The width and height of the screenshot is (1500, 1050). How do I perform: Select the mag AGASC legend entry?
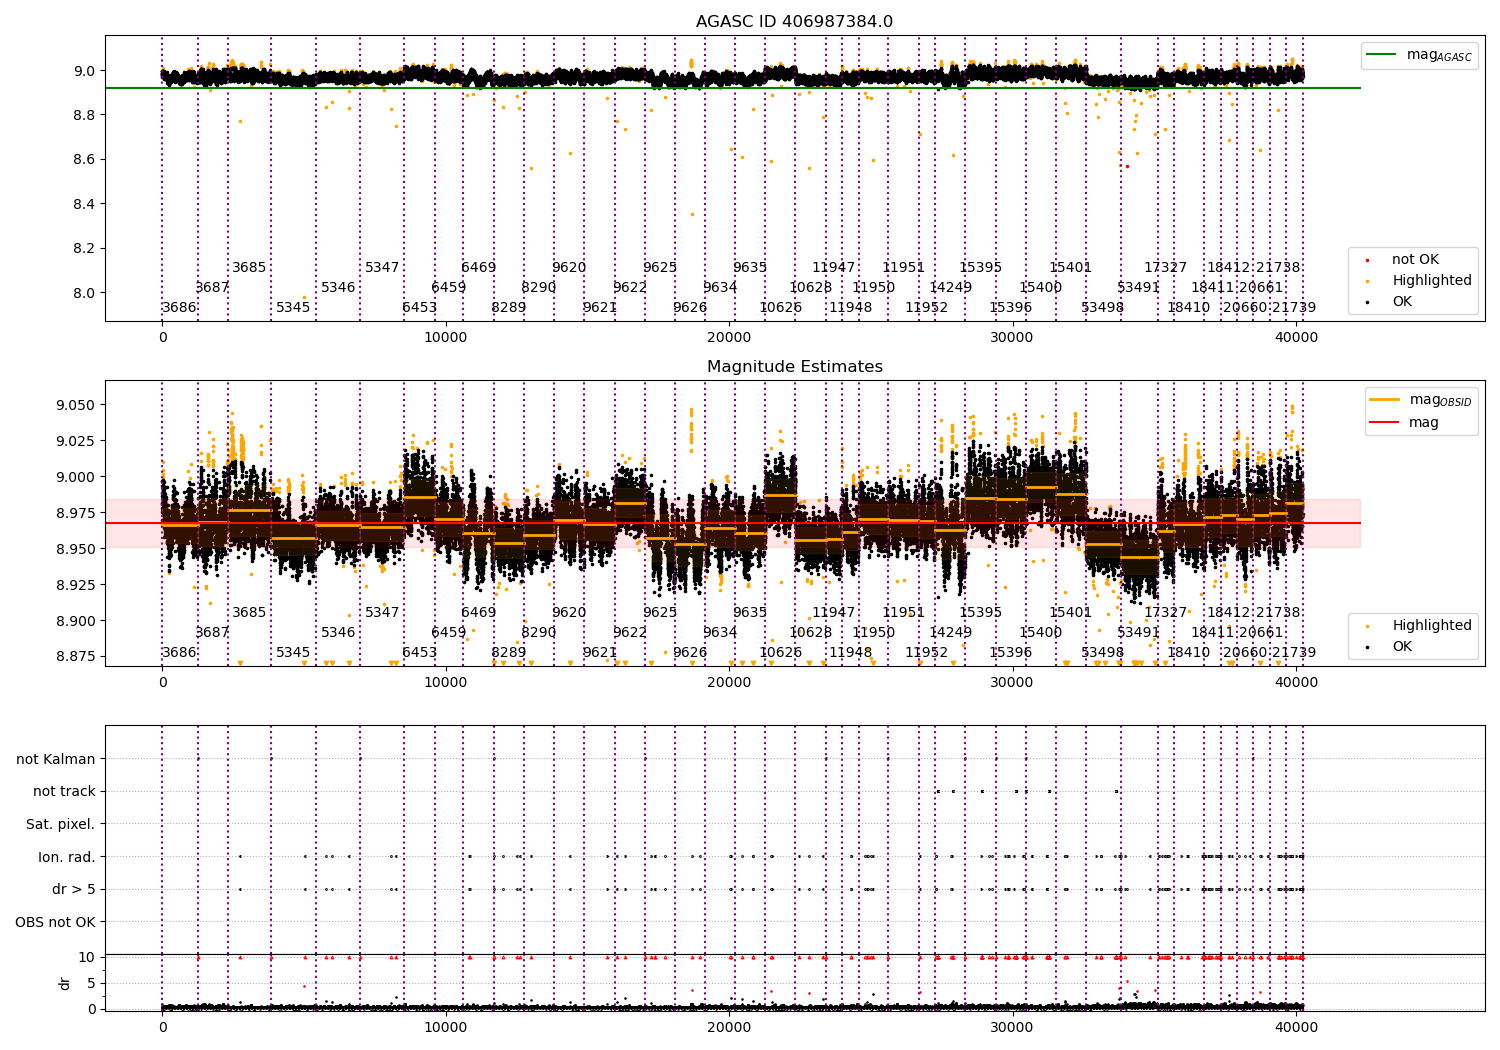[x=1420, y=55]
